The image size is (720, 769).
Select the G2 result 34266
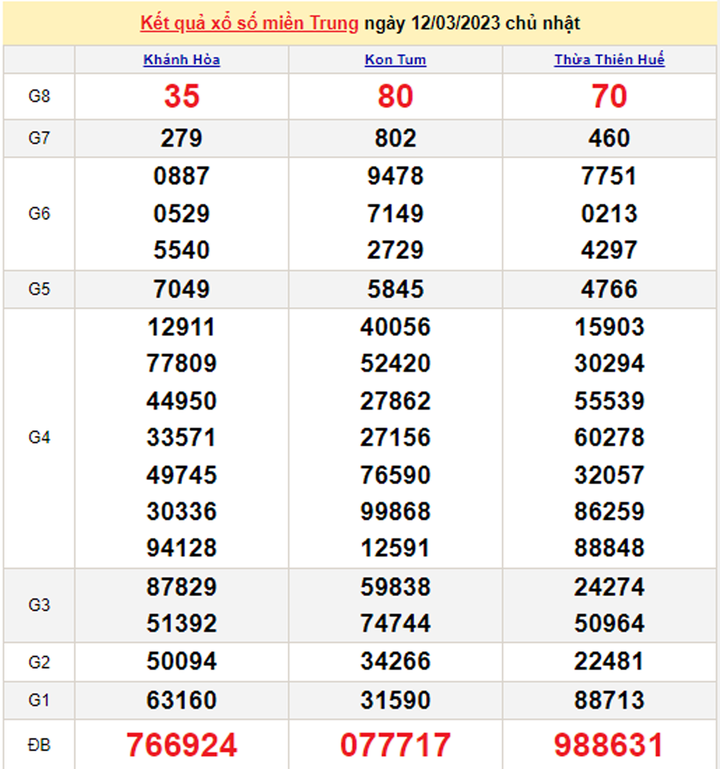point(395,661)
